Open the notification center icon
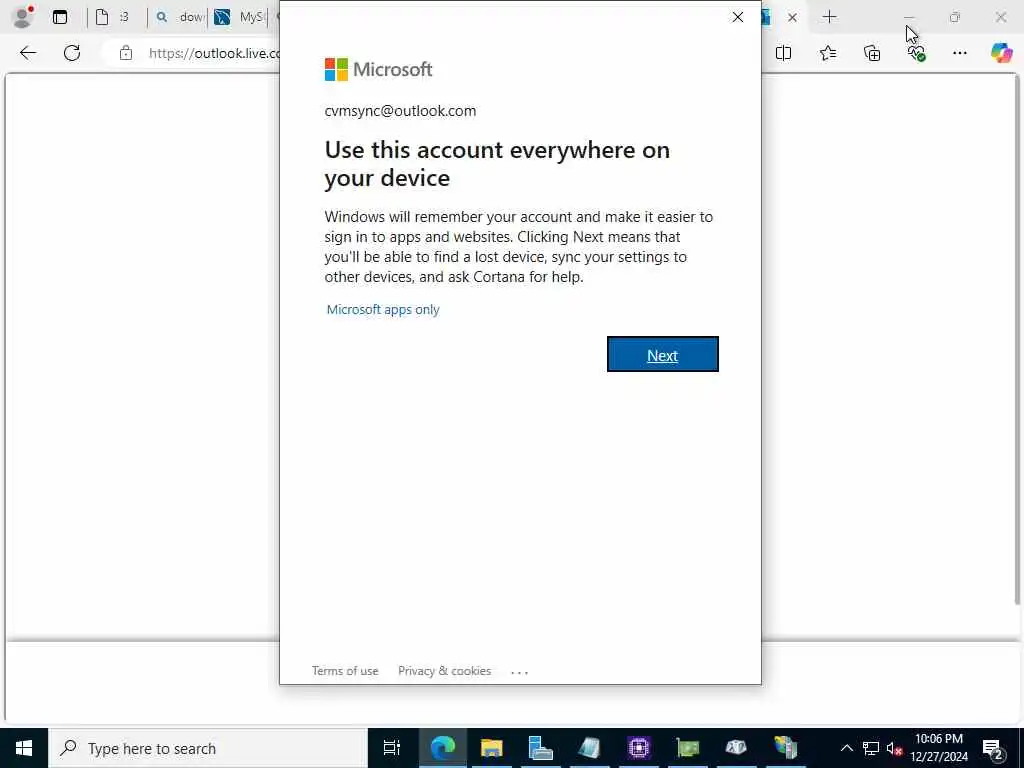 (x=993, y=748)
